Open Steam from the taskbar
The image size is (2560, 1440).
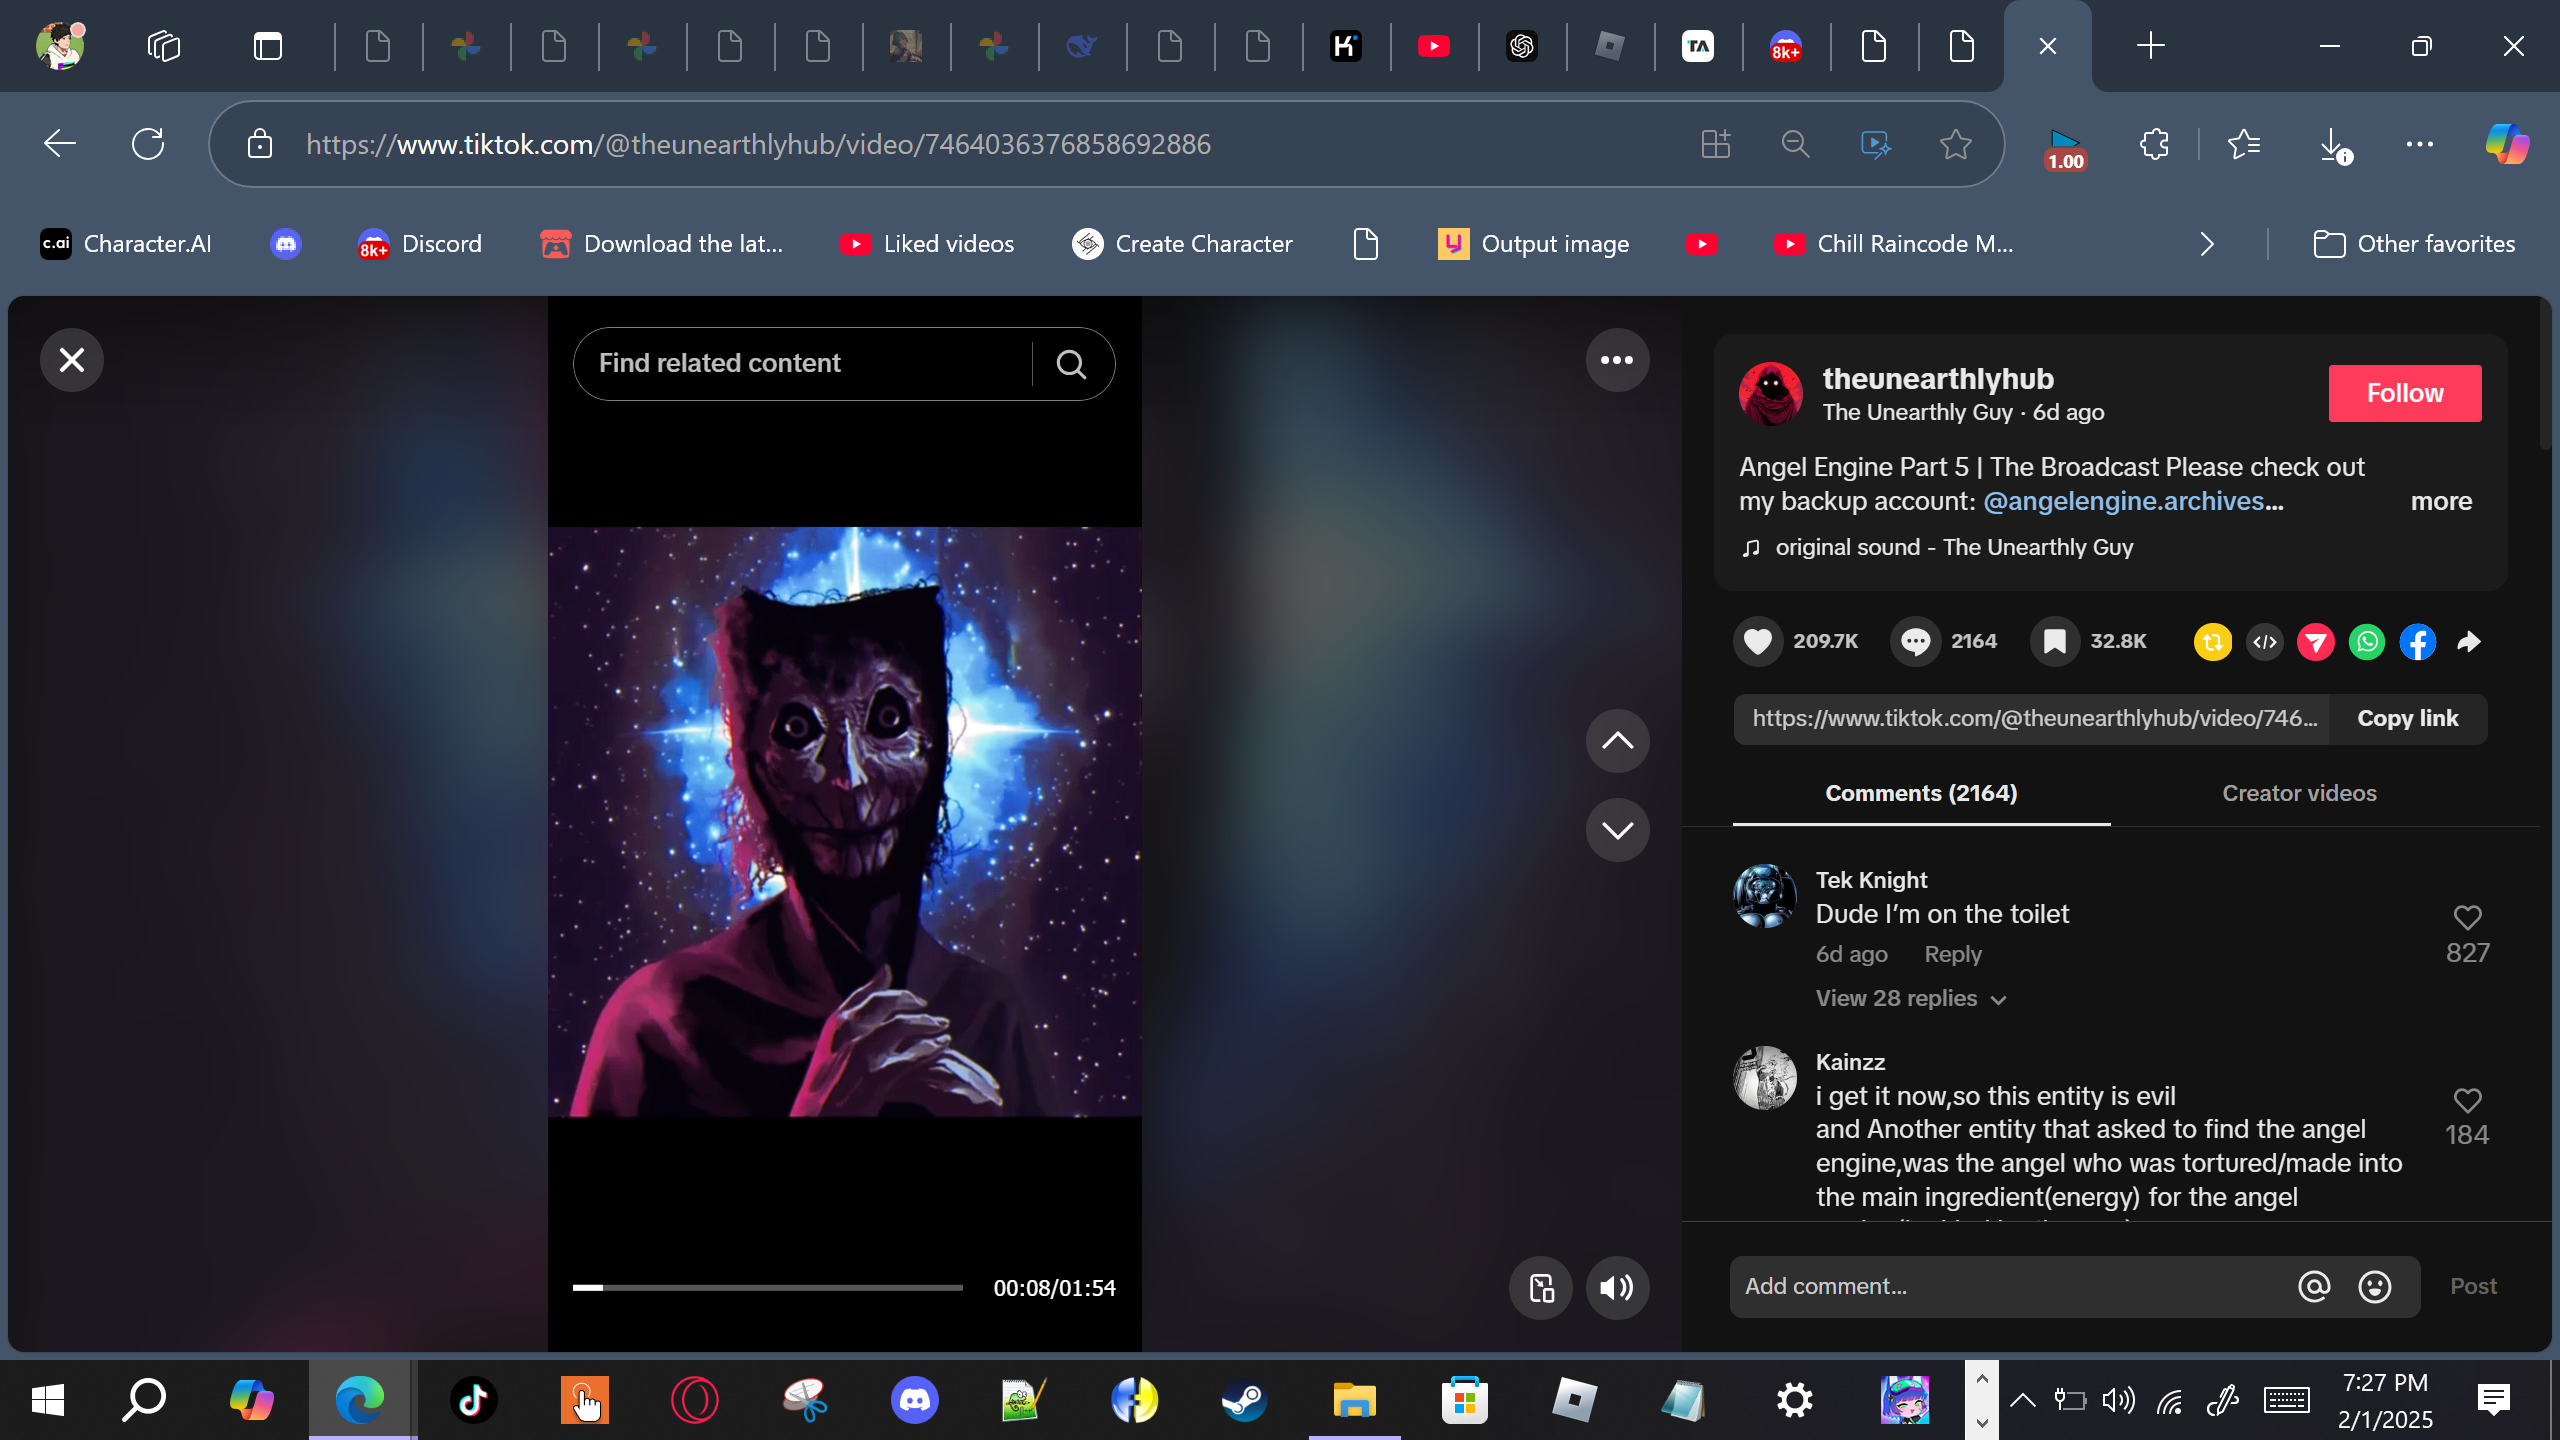(x=1244, y=1400)
